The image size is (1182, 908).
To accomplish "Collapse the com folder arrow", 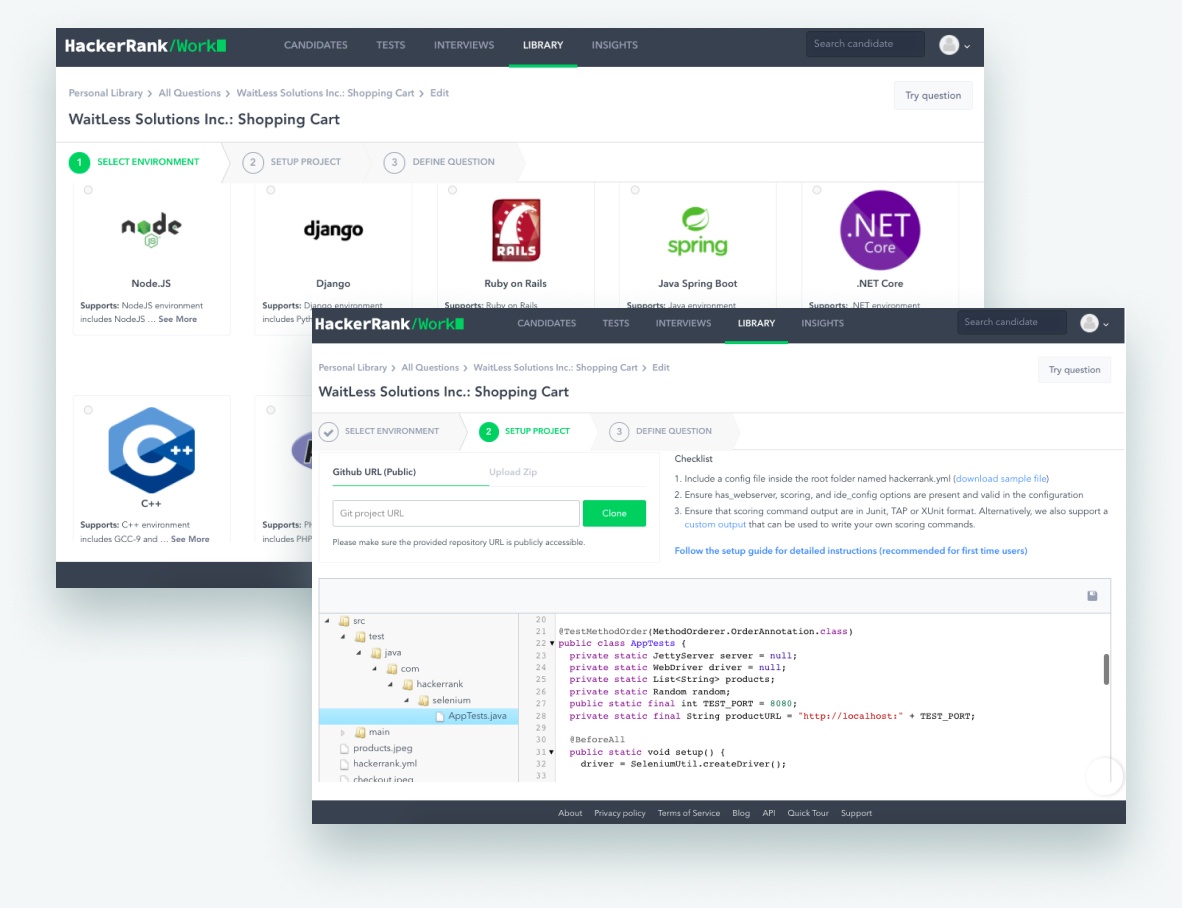I will click(375, 668).
